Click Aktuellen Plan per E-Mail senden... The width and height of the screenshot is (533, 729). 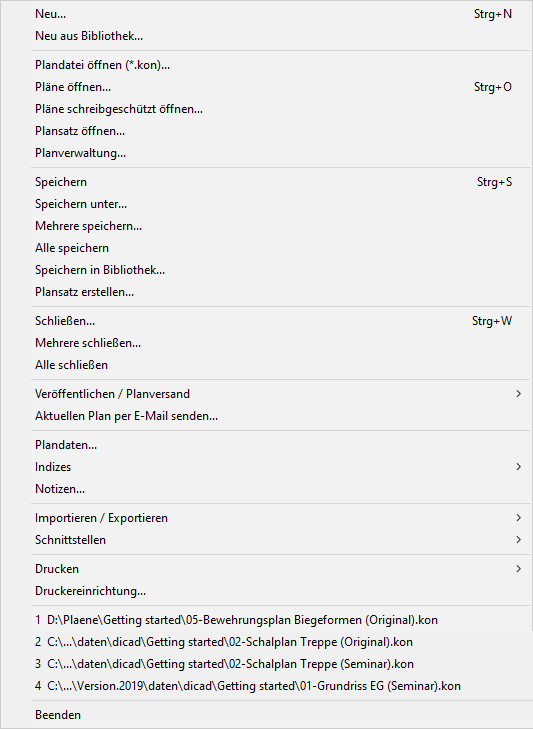tap(280, 416)
